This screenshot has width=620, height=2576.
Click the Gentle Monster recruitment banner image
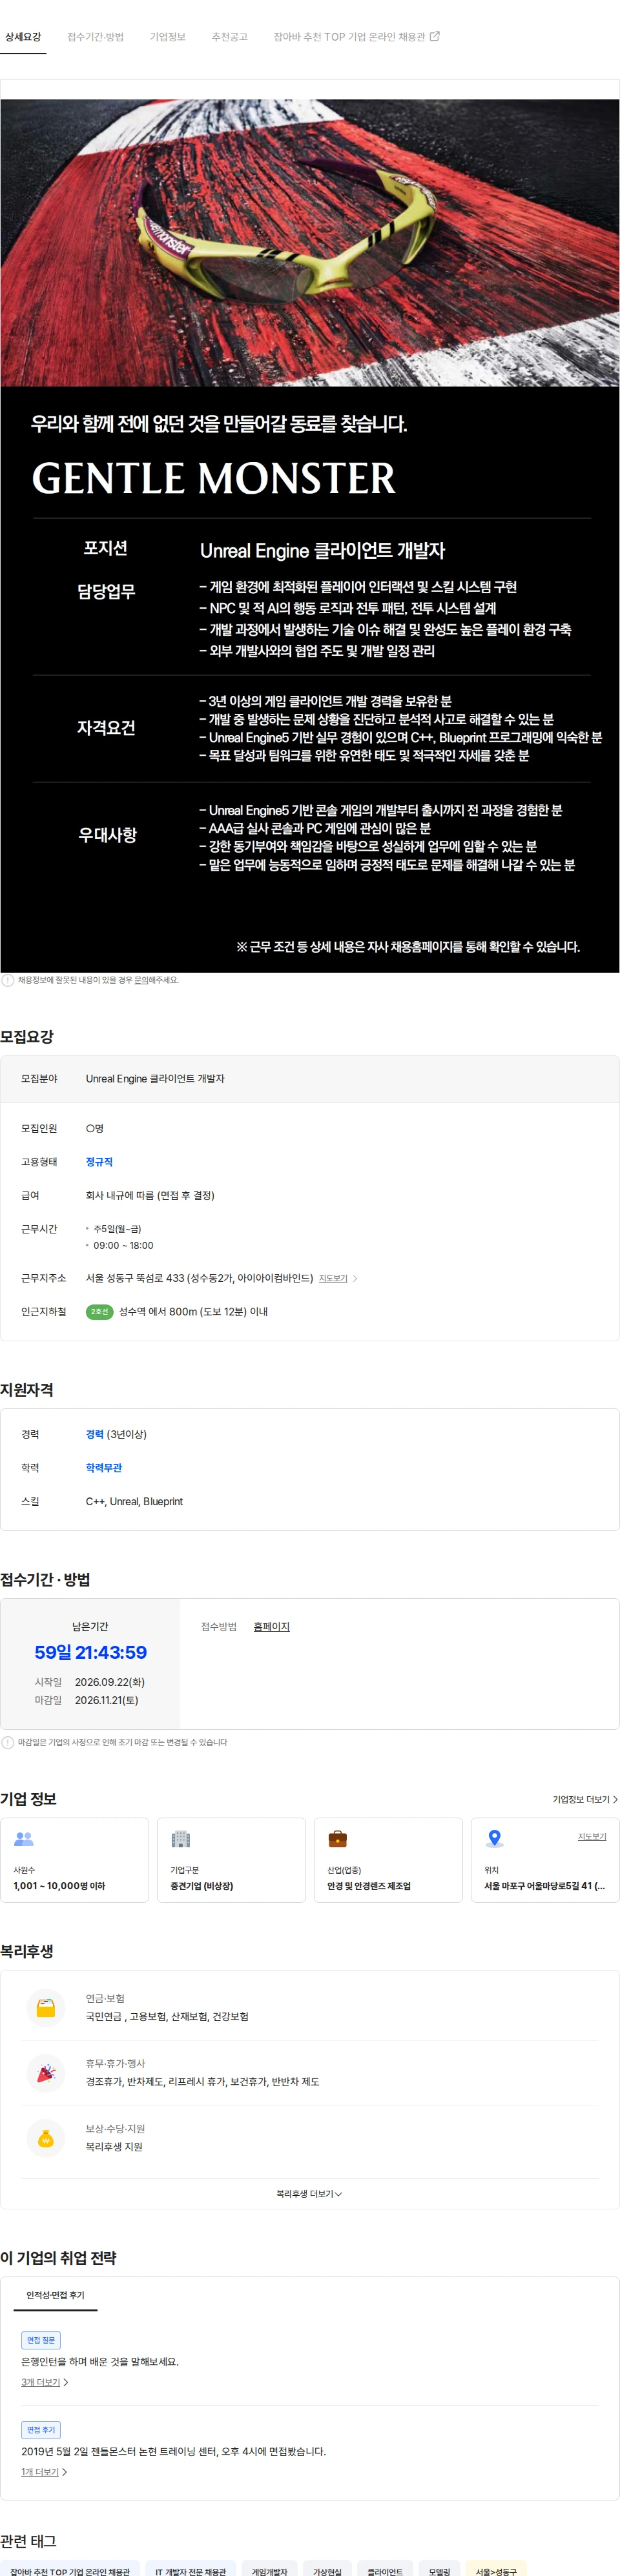[310, 535]
